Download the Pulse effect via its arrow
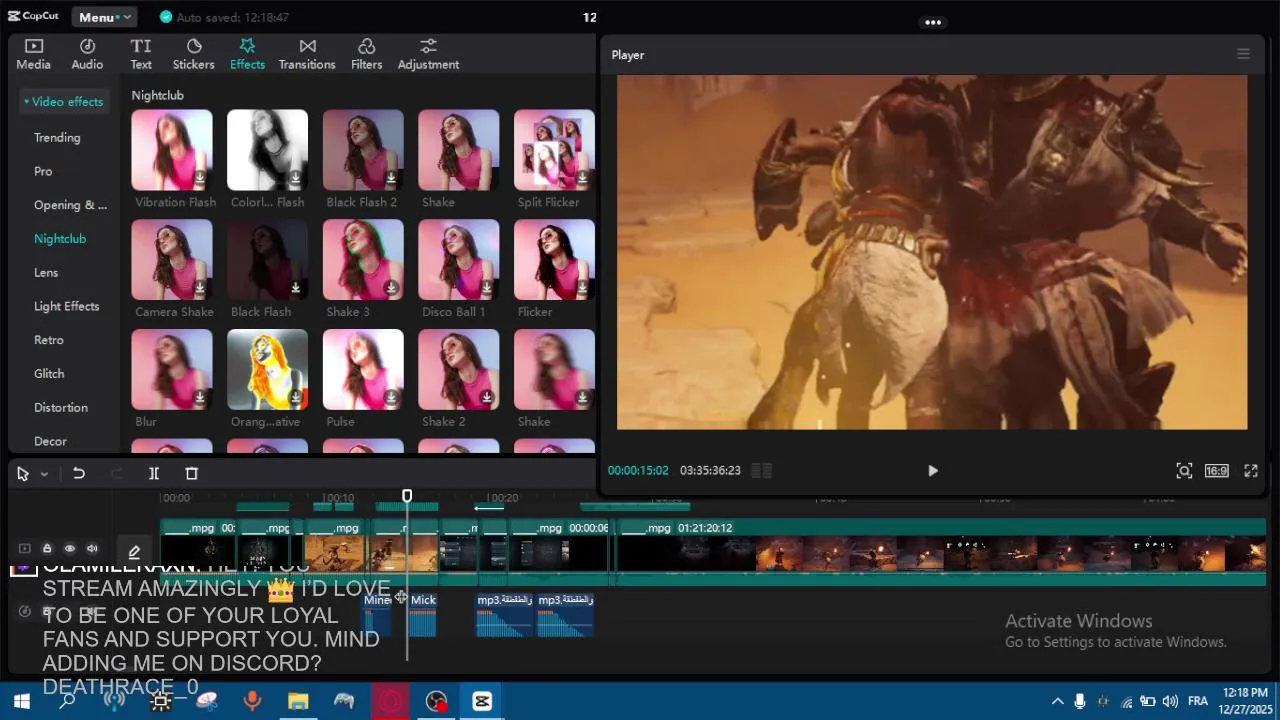Viewport: 1280px width, 720px height. (391, 398)
